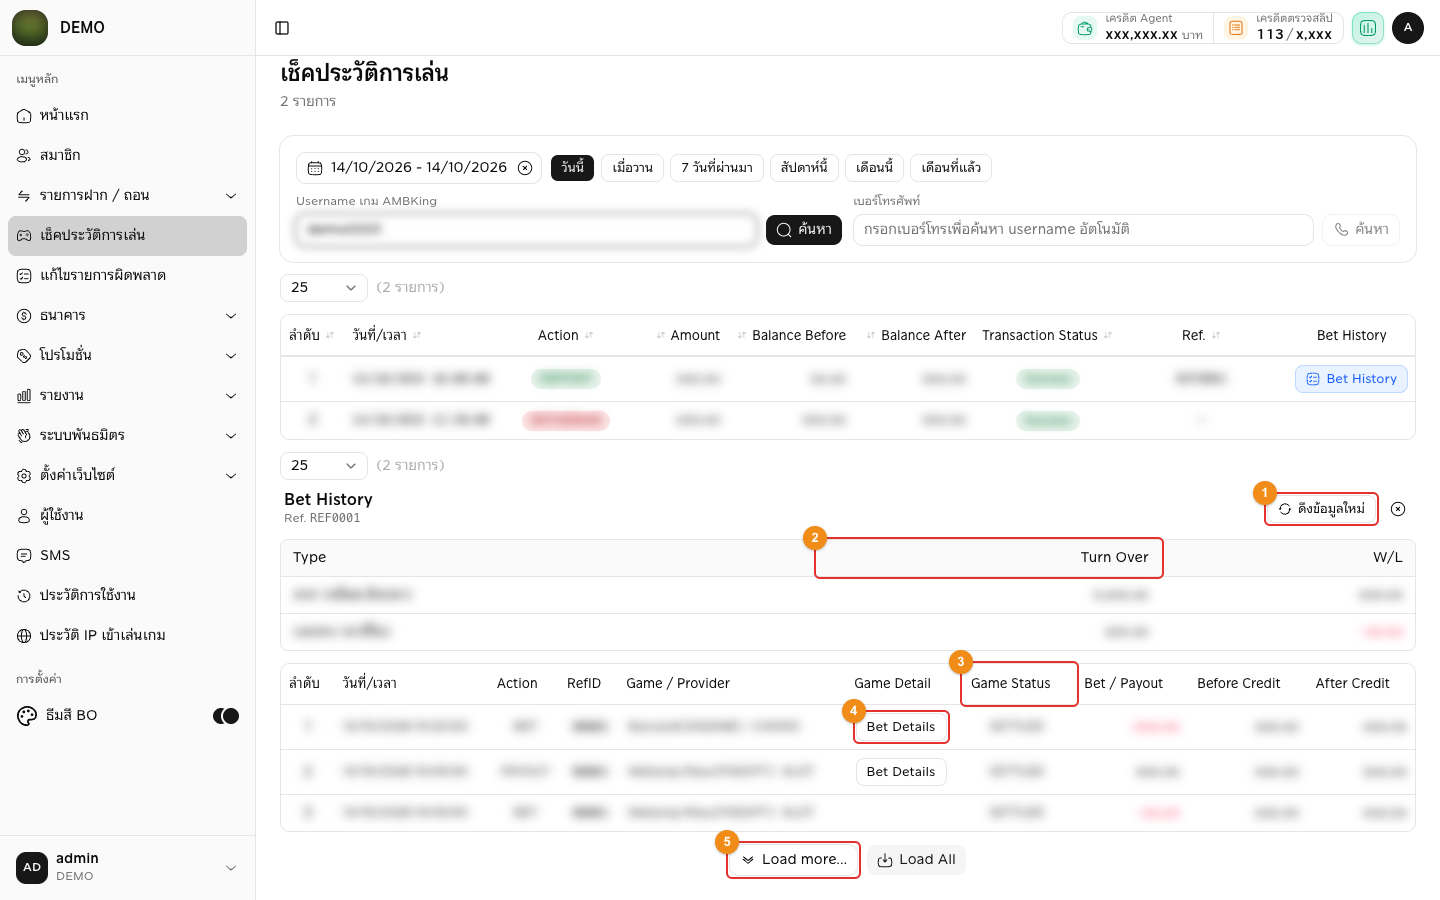Click the Load All button
Screen dimensions: 1440x900
click(916, 860)
